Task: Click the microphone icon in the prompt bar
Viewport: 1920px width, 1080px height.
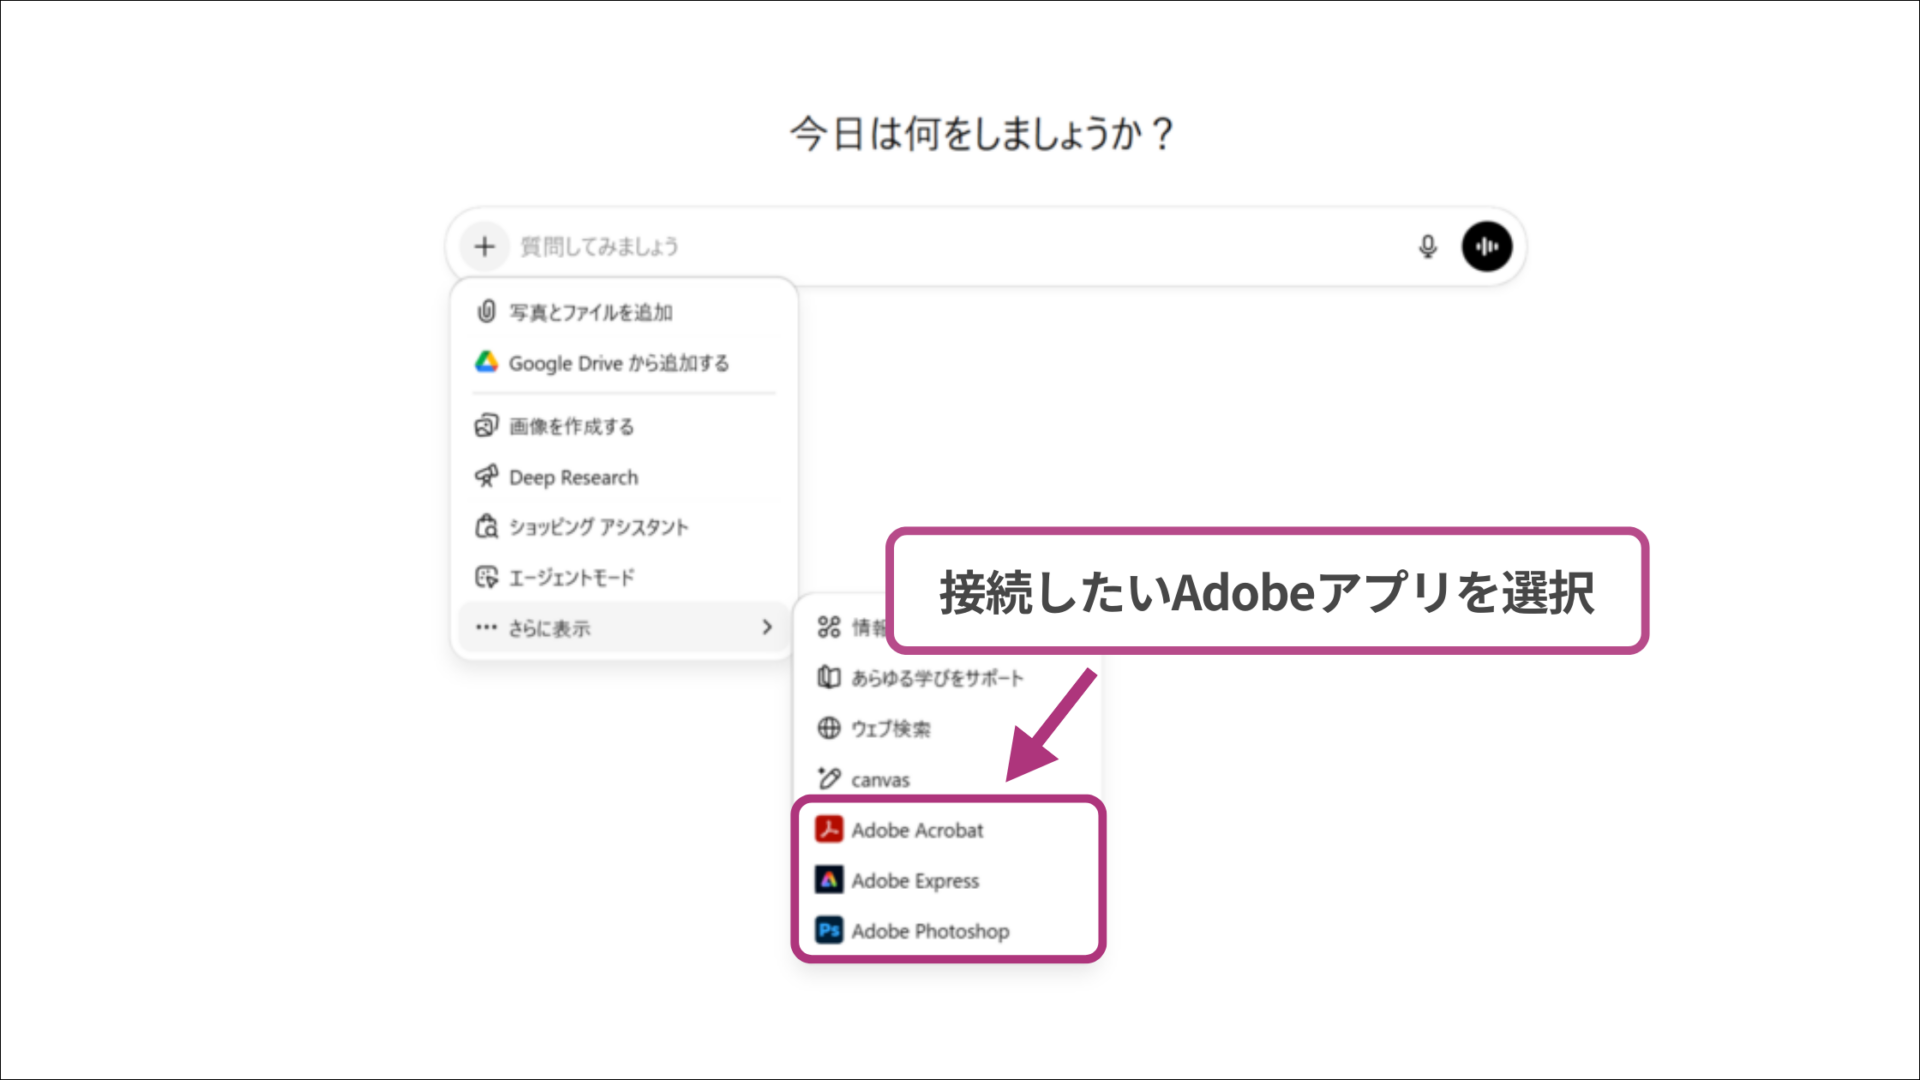Action: point(1428,246)
